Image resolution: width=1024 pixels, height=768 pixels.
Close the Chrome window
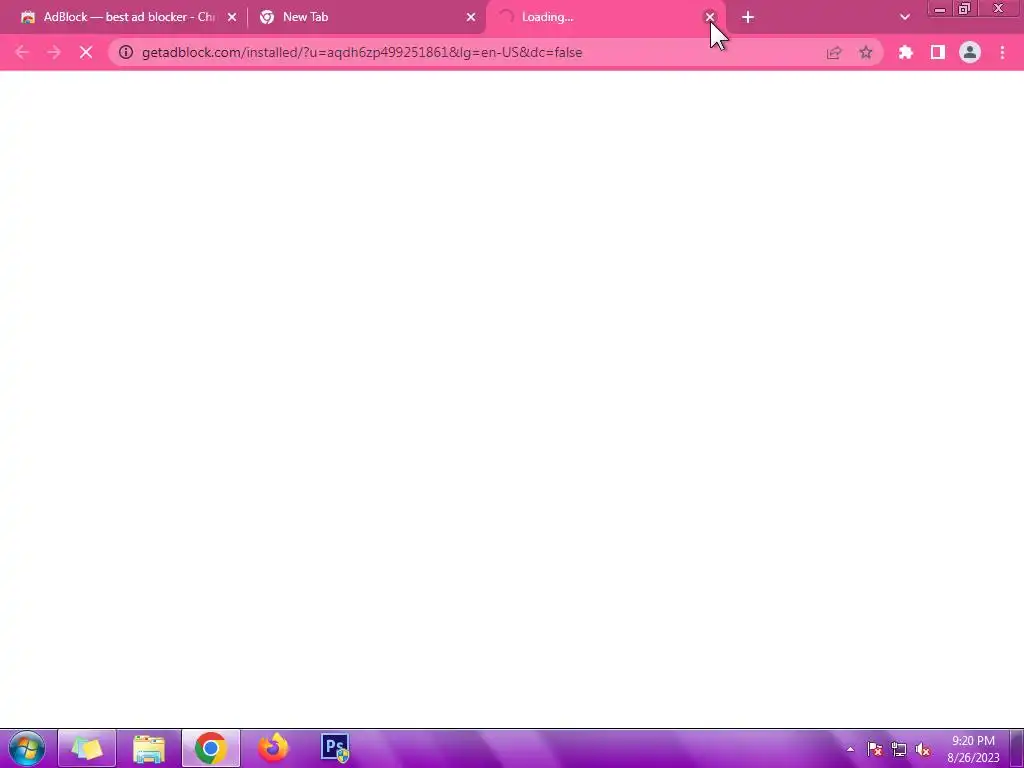(999, 8)
